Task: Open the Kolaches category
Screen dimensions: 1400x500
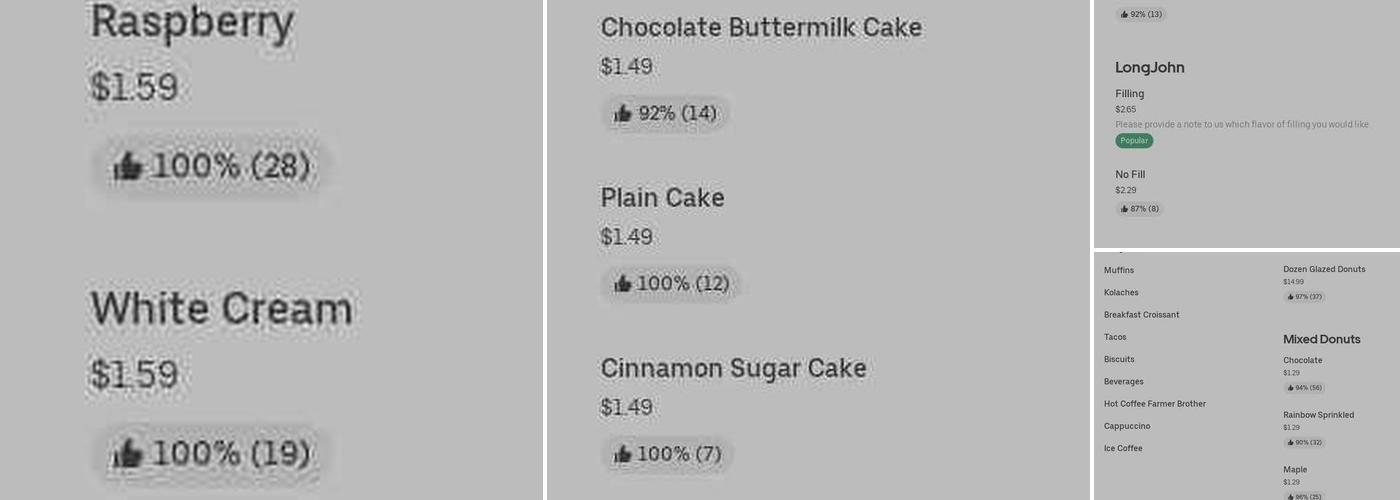Action: click(1121, 293)
